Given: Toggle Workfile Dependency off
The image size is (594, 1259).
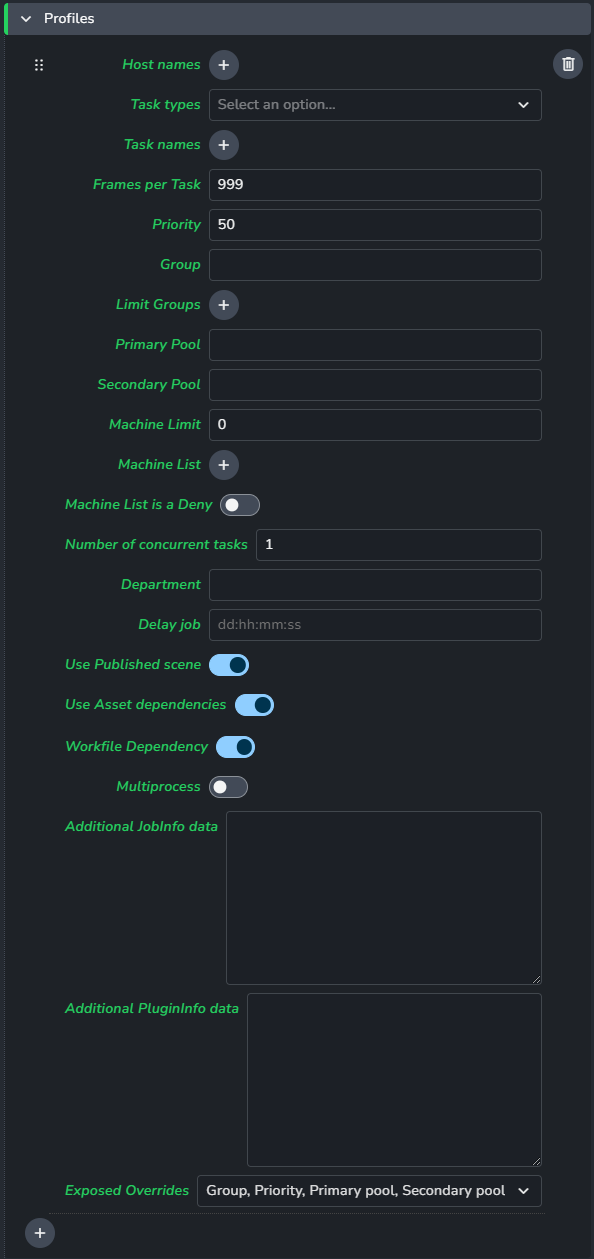Looking at the screenshot, I should click(236, 747).
